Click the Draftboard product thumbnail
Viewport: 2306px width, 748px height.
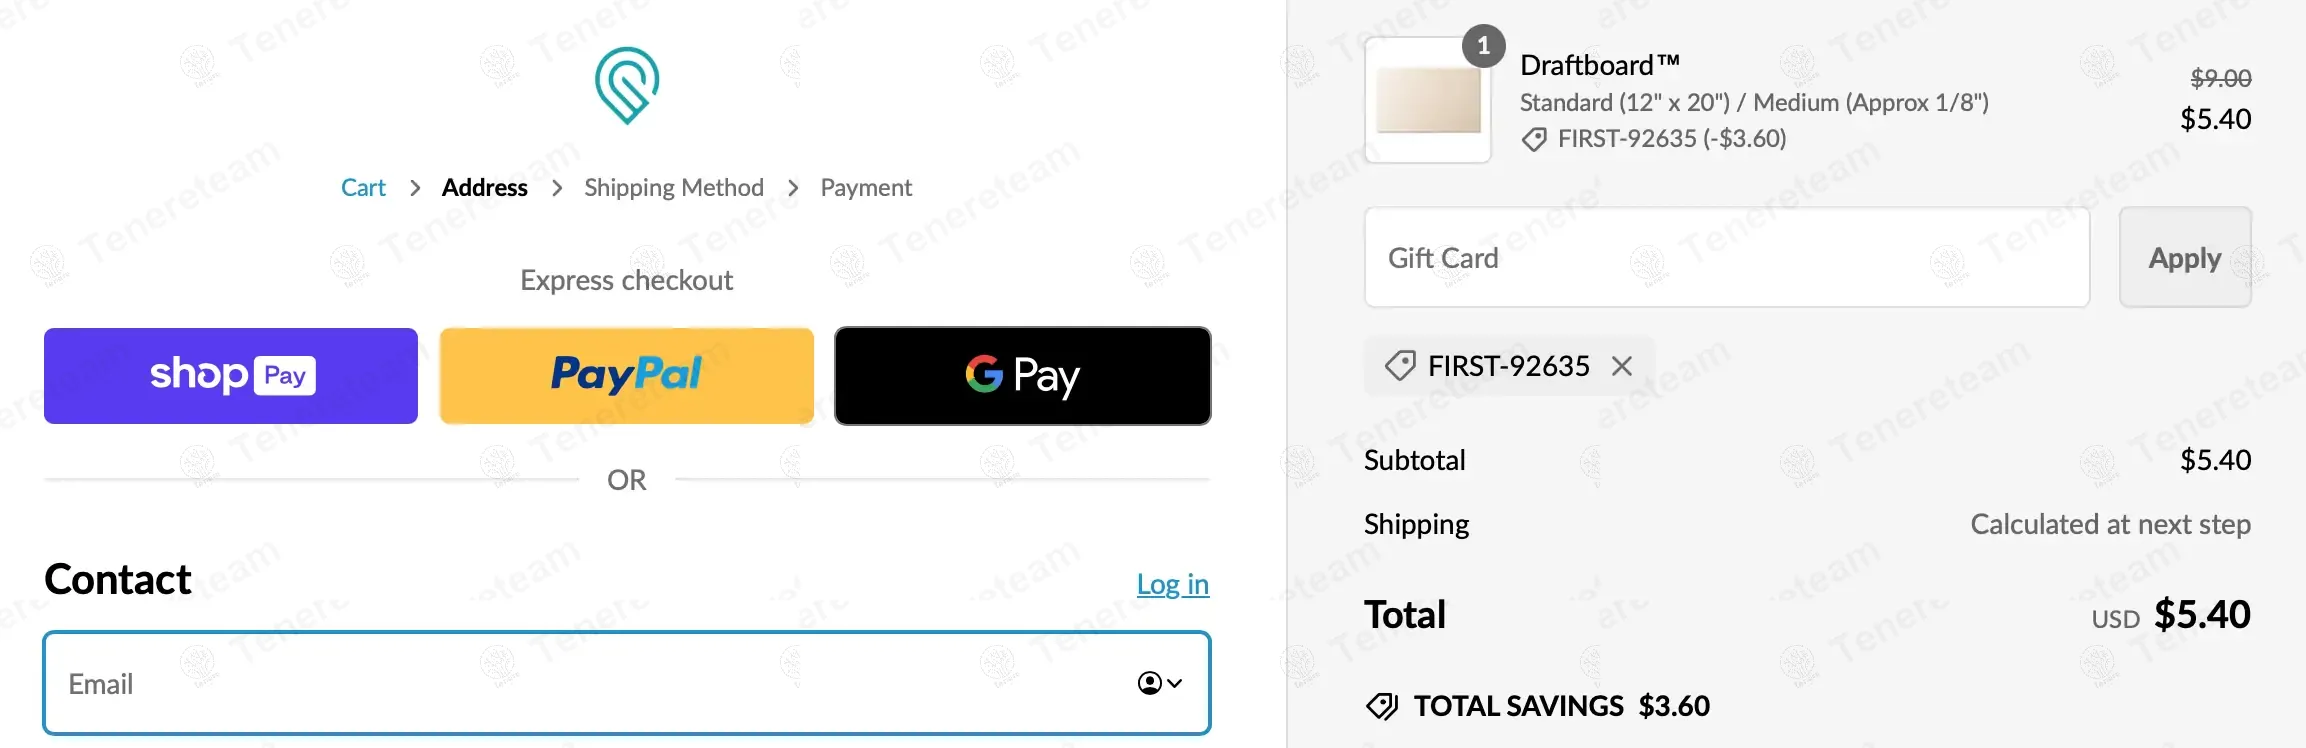coord(1428,101)
